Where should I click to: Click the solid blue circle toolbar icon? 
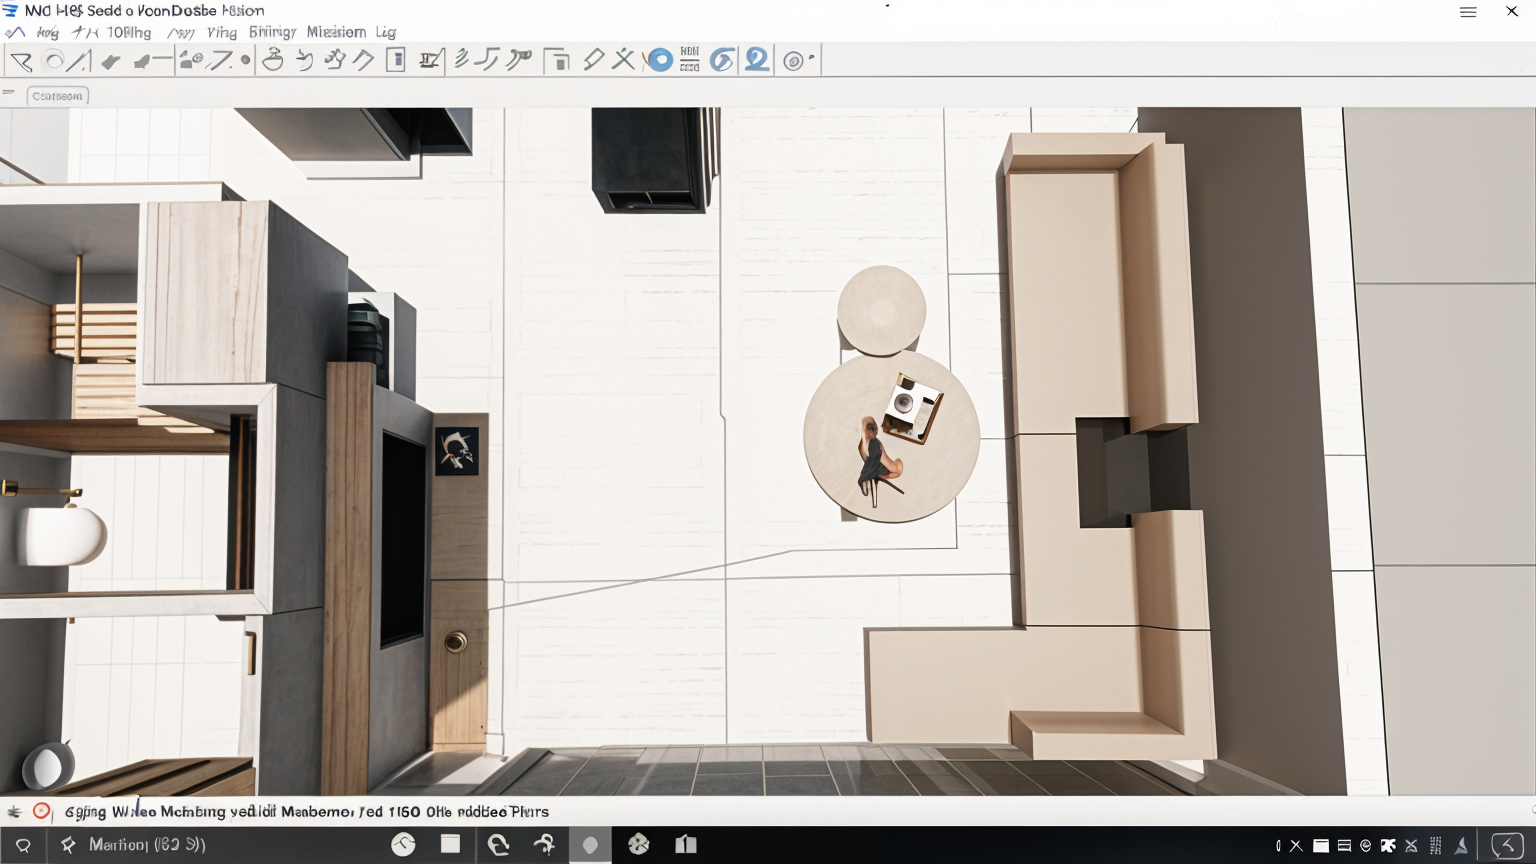click(659, 60)
